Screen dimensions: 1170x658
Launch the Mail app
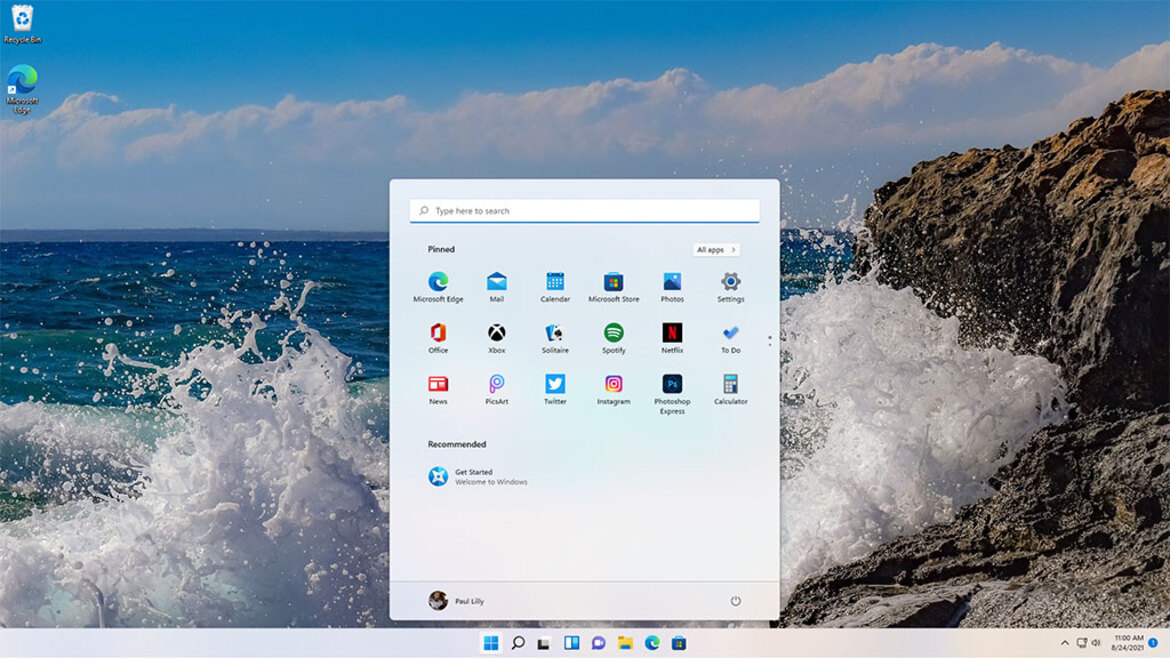[496, 287]
